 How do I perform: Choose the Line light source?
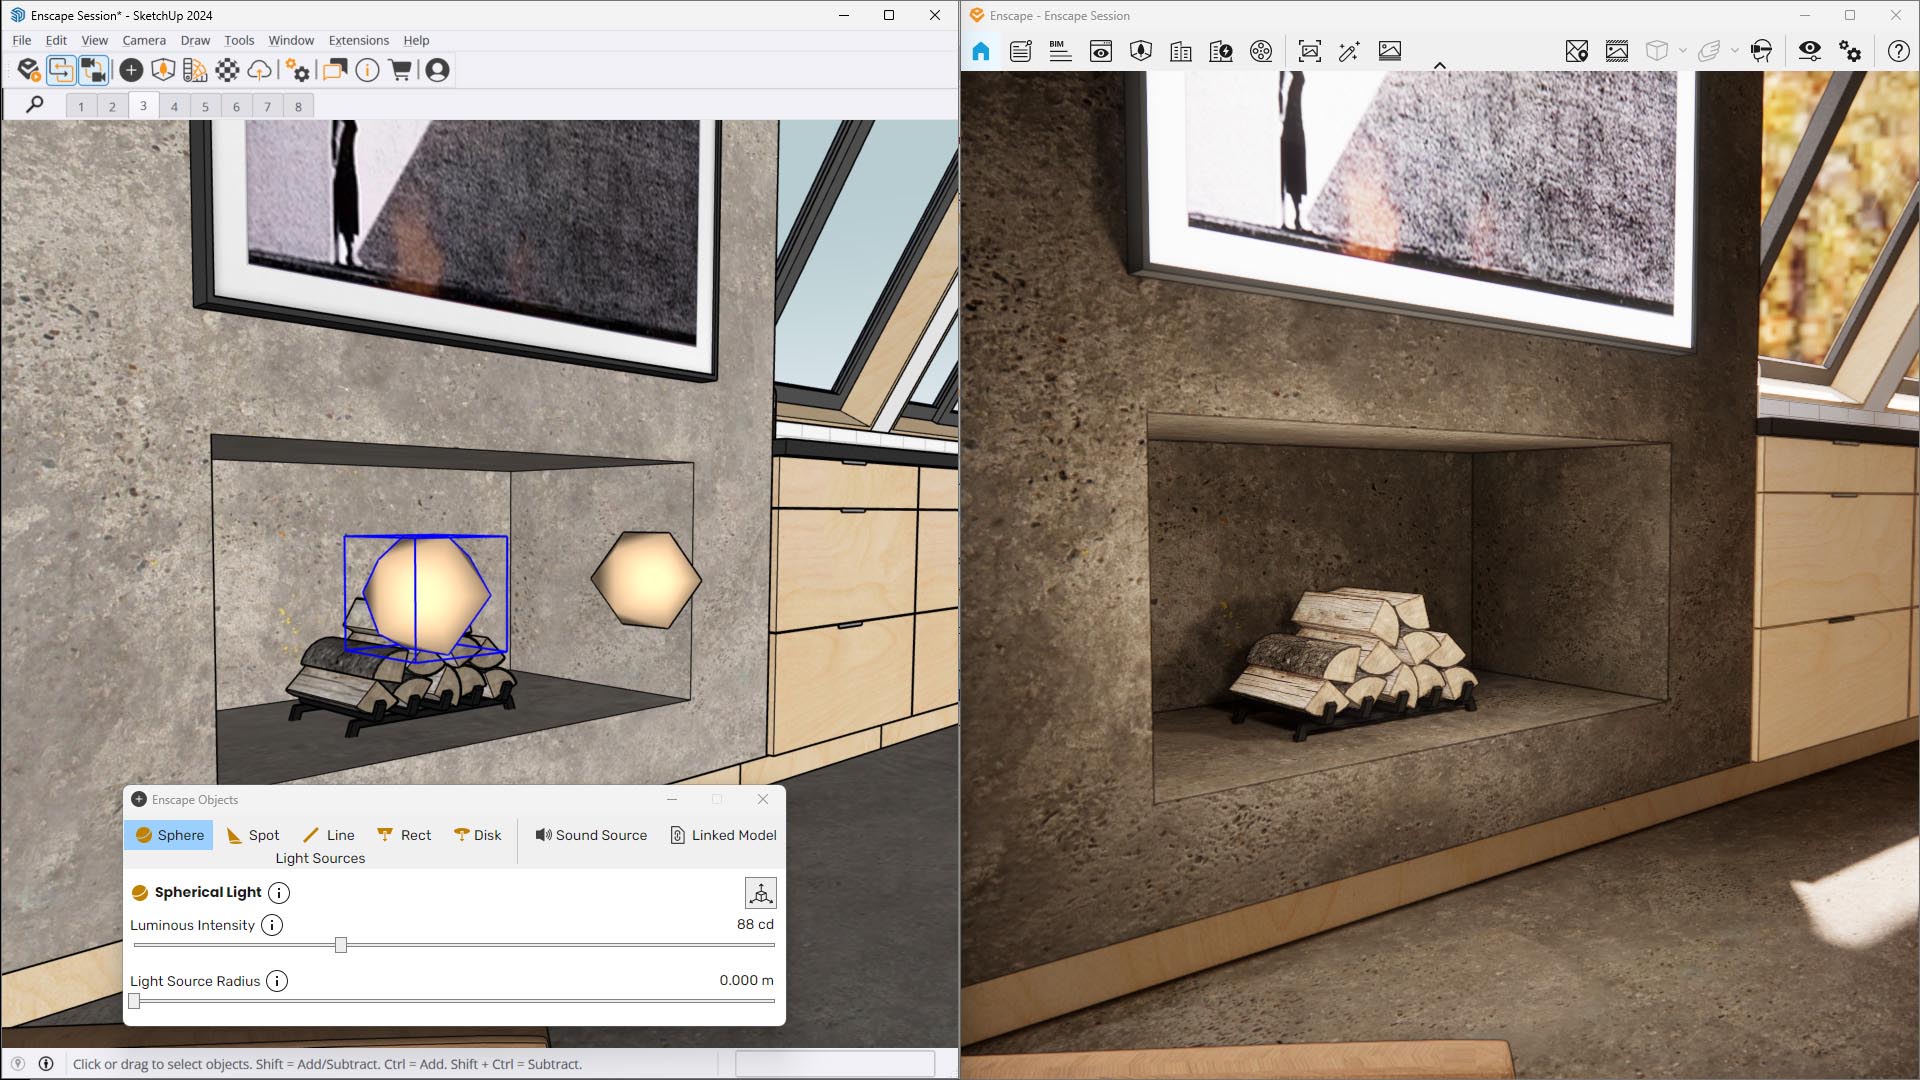pyautogui.click(x=329, y=835)
